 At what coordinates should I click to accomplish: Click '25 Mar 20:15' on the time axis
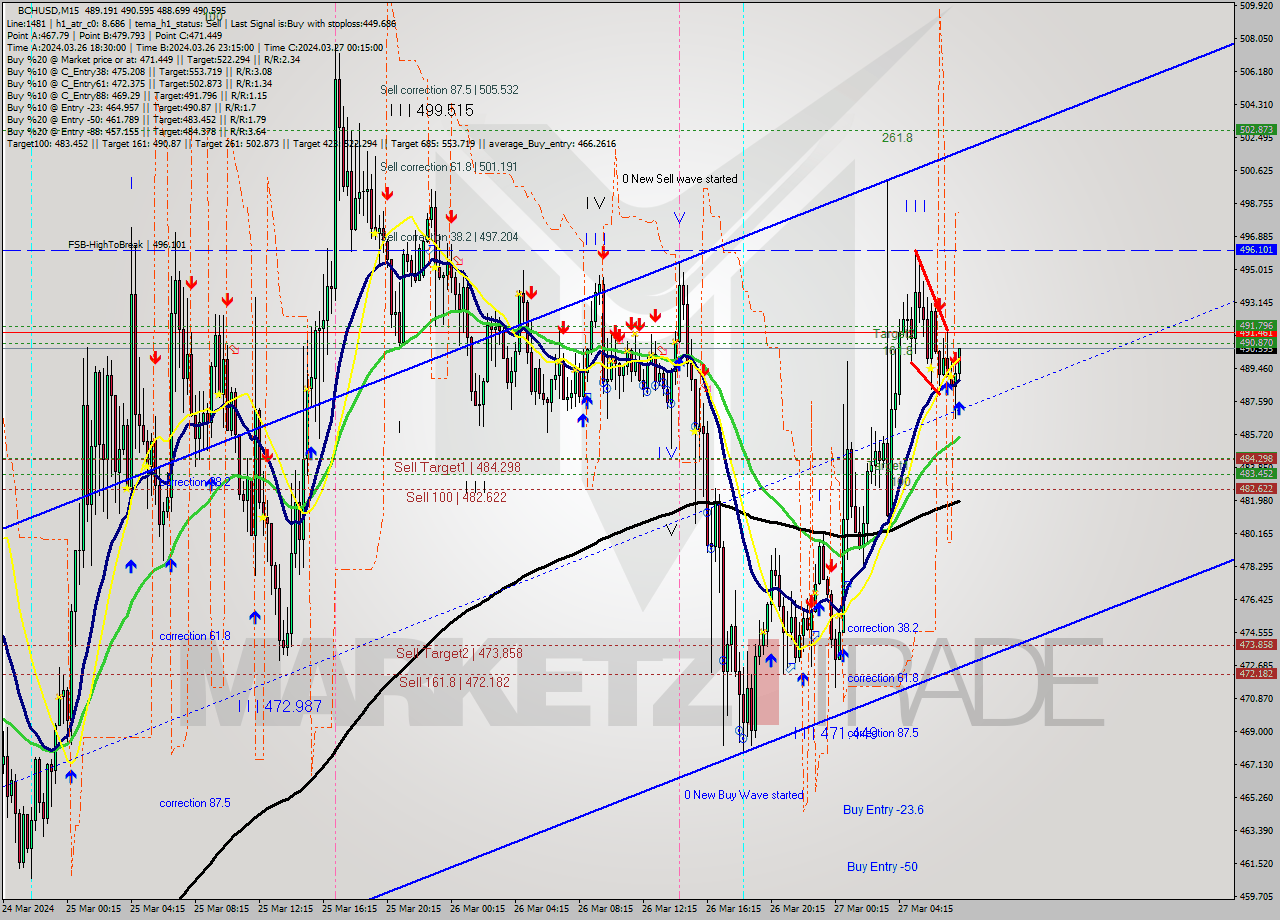[x=414, y=910]
